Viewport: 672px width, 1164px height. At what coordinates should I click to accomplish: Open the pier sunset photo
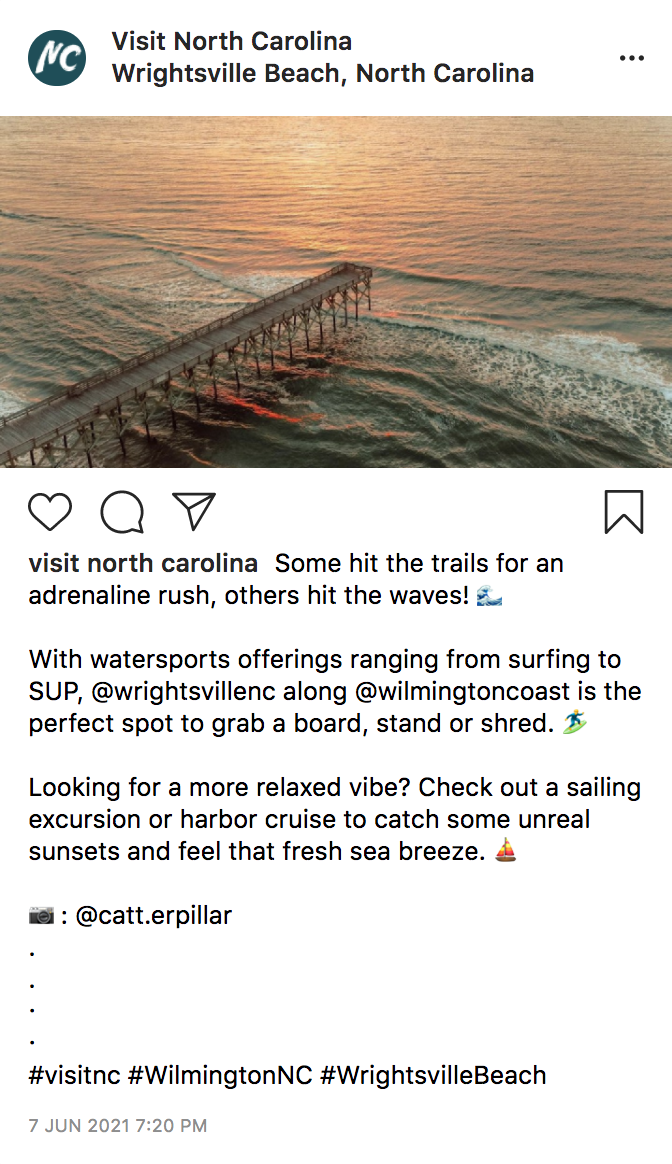336,291
